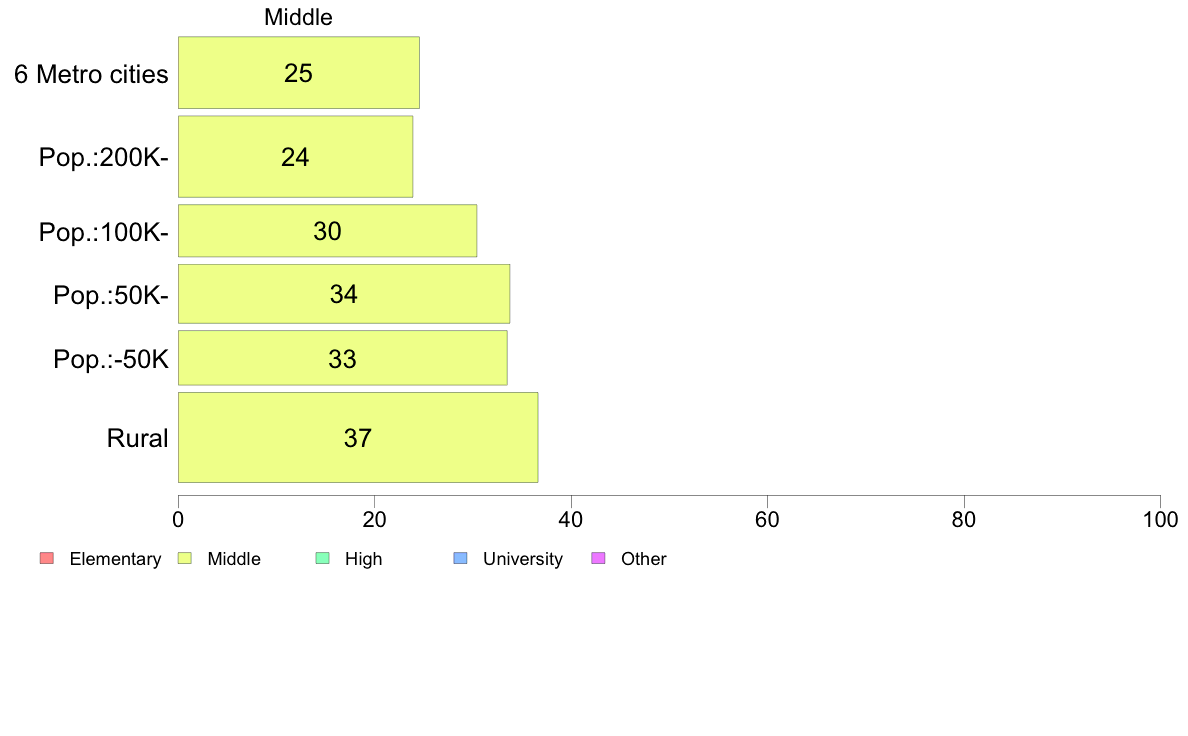The height and width of the screenshot is (736, 1188).
Task: Select the Pop.:-50K bar showing 33
Action: [342, 358]
